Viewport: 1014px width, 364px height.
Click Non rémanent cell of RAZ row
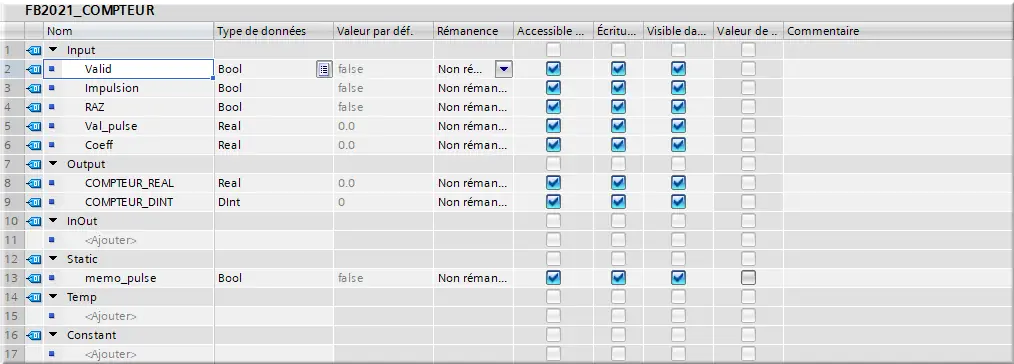[x=473, y=107]
